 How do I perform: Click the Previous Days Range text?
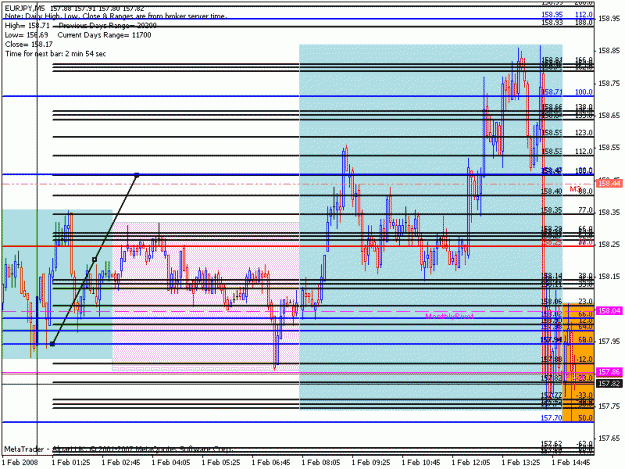tap(108, 26)
